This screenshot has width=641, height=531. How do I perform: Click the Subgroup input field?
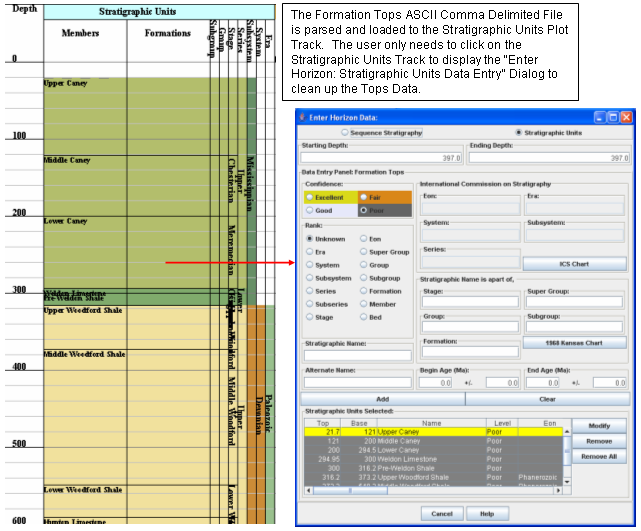pyautogui.click(x=574, y=326)
